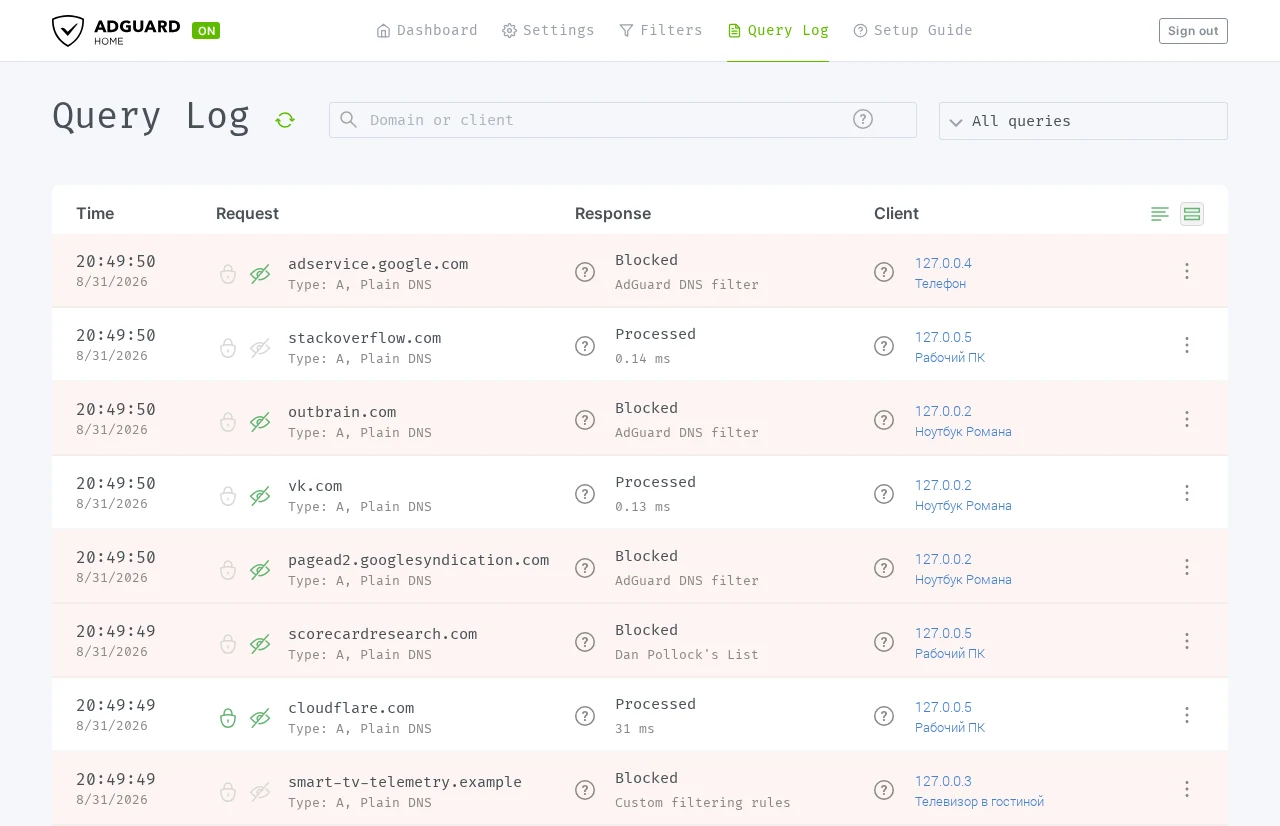Click the Time column header

click(95, 214)
